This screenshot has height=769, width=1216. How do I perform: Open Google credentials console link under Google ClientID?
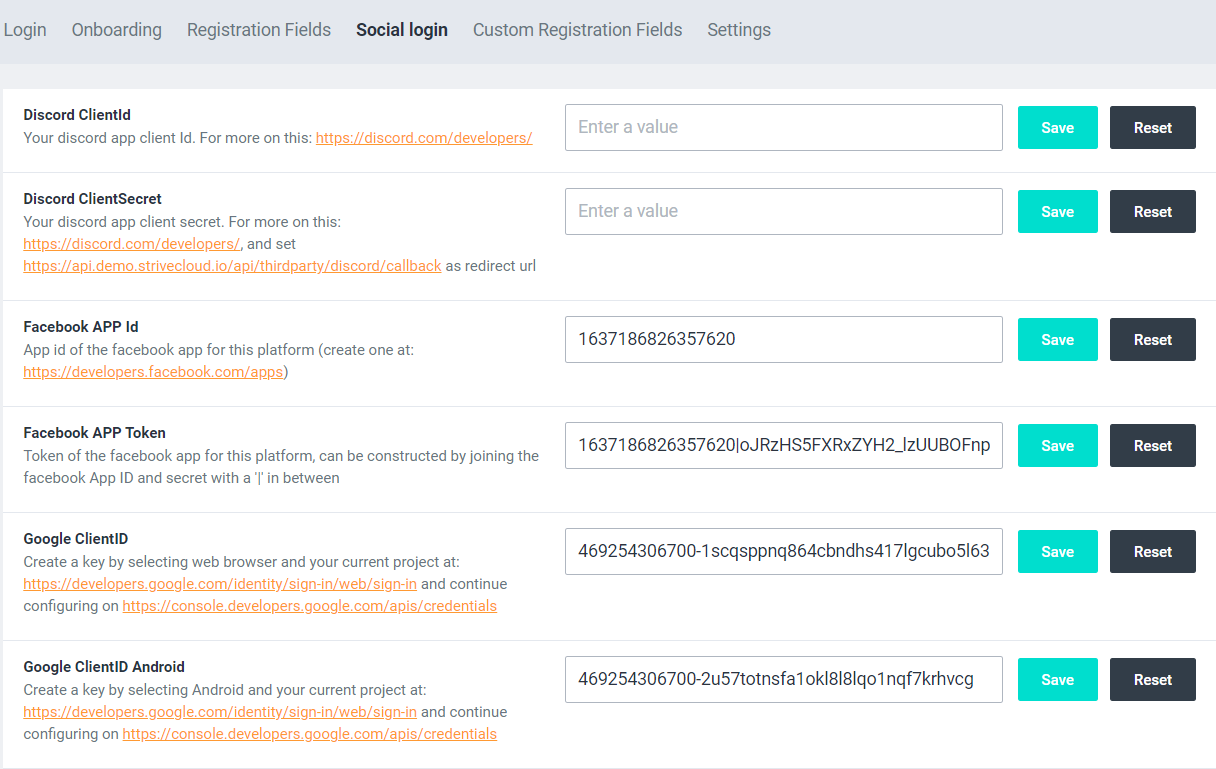(309, 606)
